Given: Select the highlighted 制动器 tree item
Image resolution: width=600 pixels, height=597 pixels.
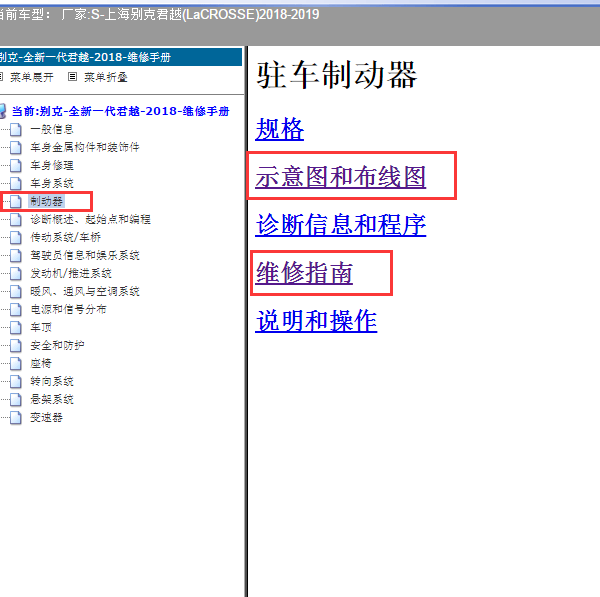Looking at the screenshot, I should tap(46, 201).
